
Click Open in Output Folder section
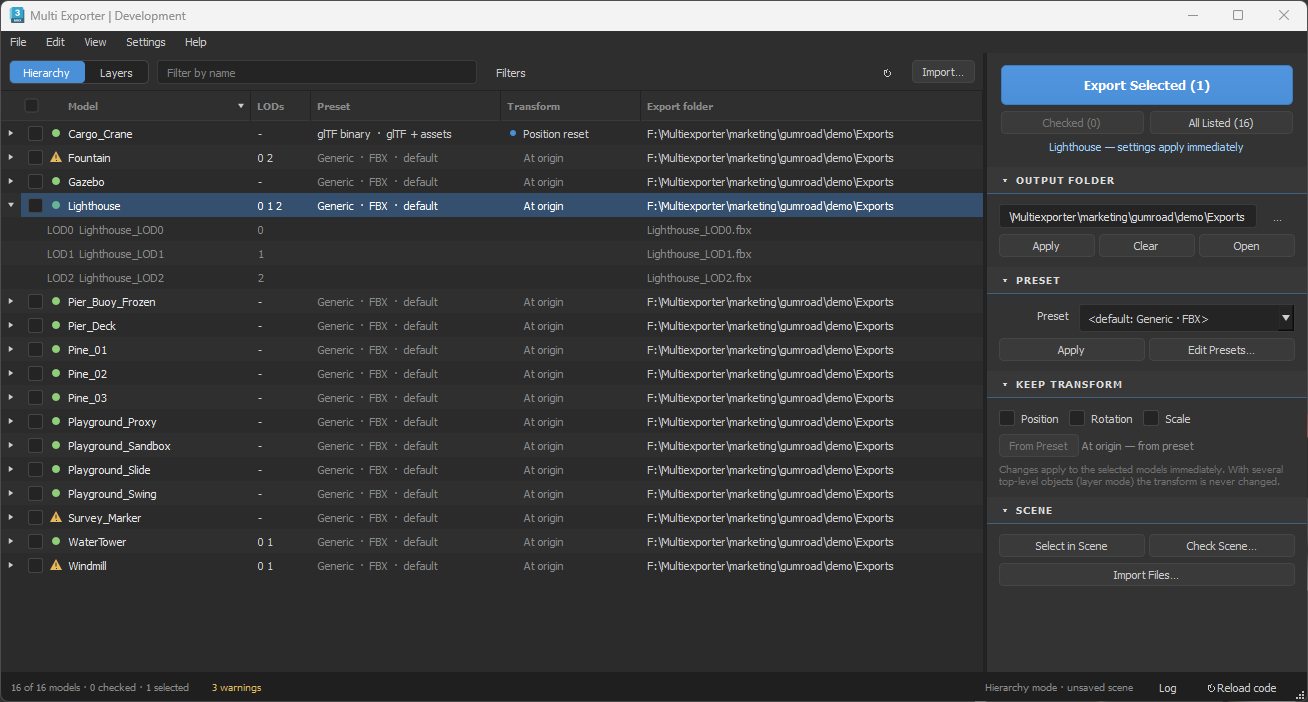1246,246
